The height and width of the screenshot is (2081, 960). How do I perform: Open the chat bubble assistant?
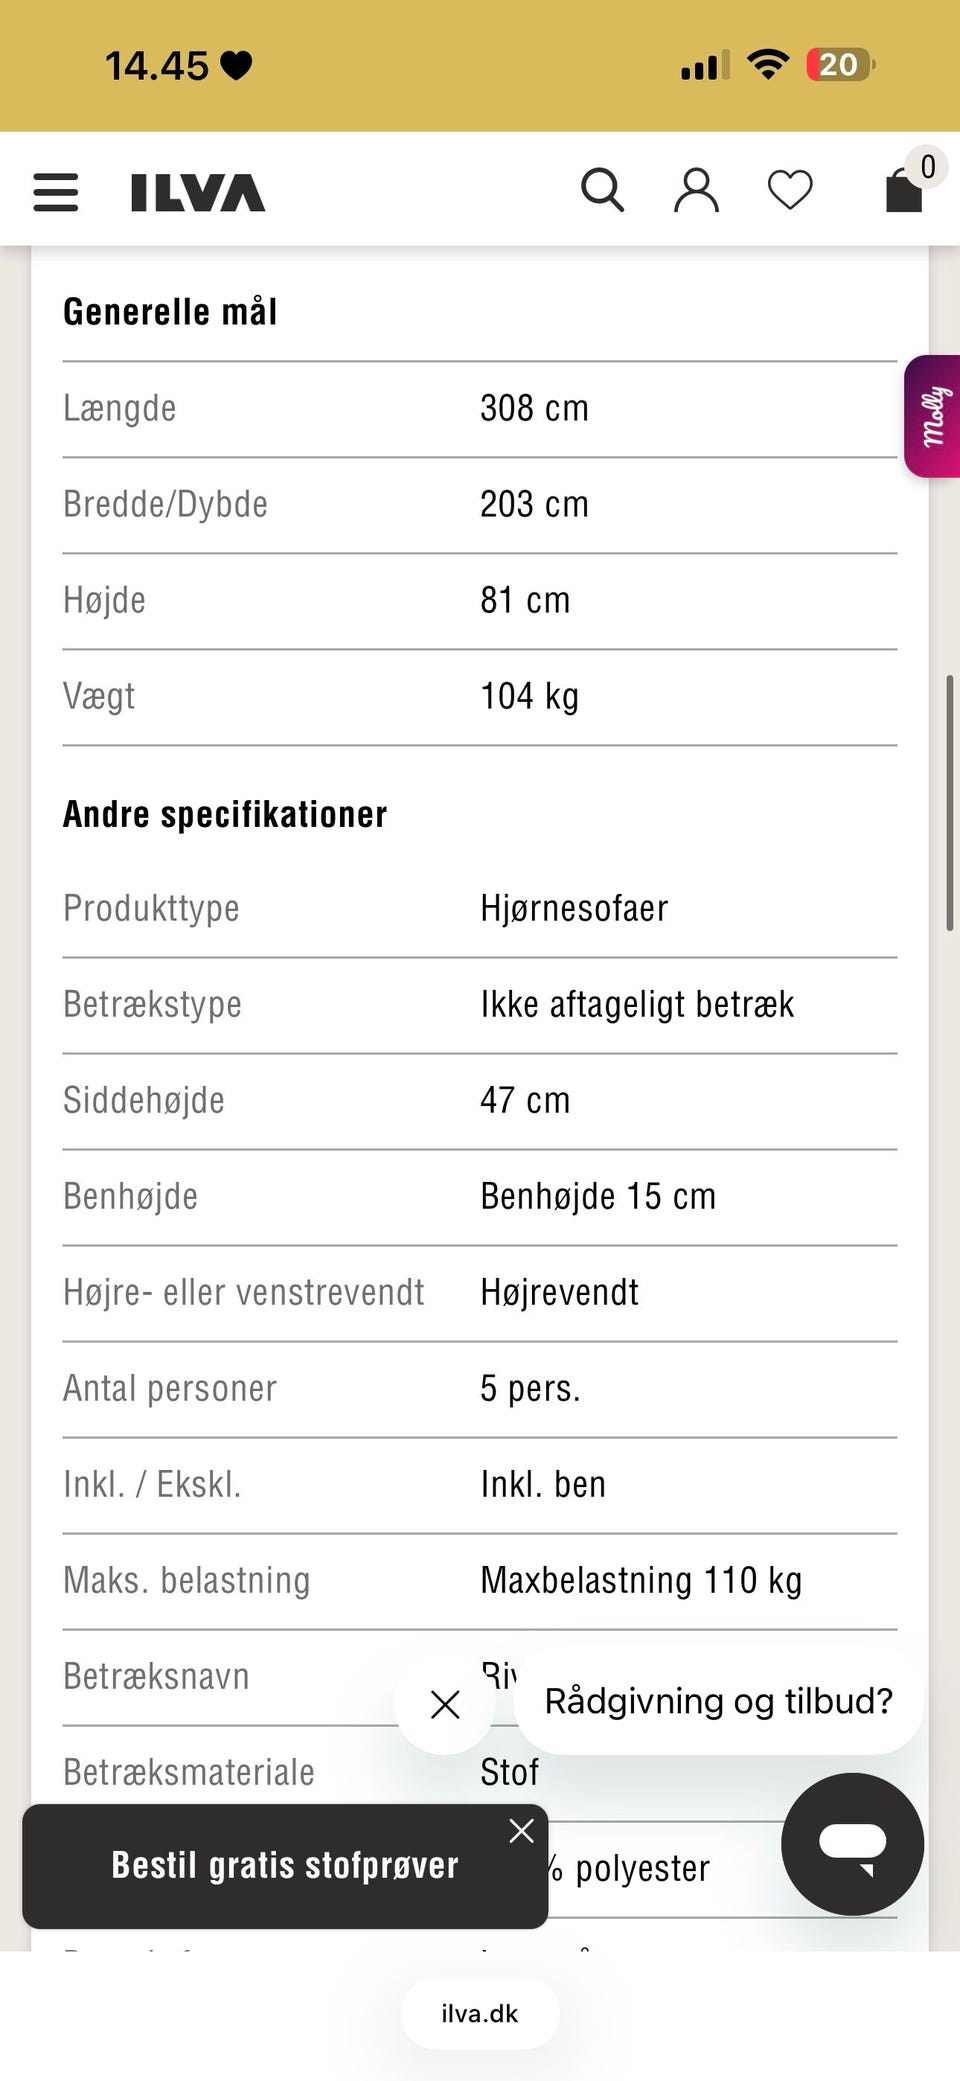pyautogui.click(x=851, y=1845)
